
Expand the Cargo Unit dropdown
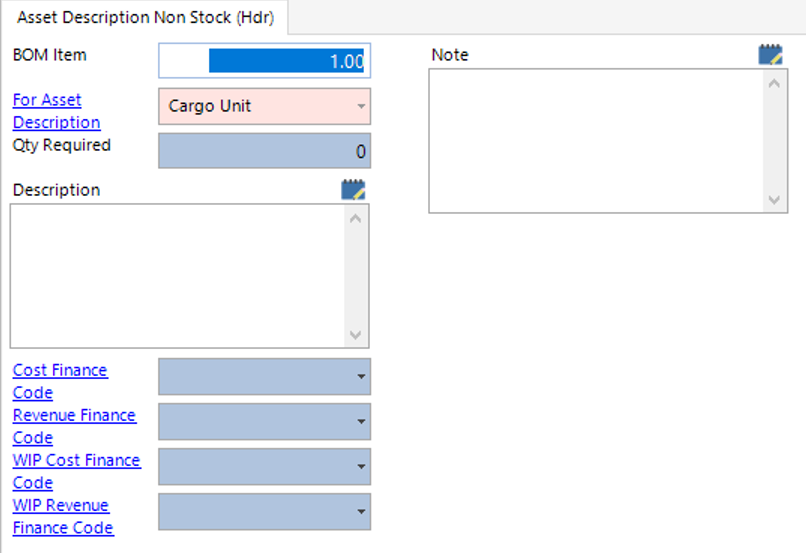[x=360, y=106]
